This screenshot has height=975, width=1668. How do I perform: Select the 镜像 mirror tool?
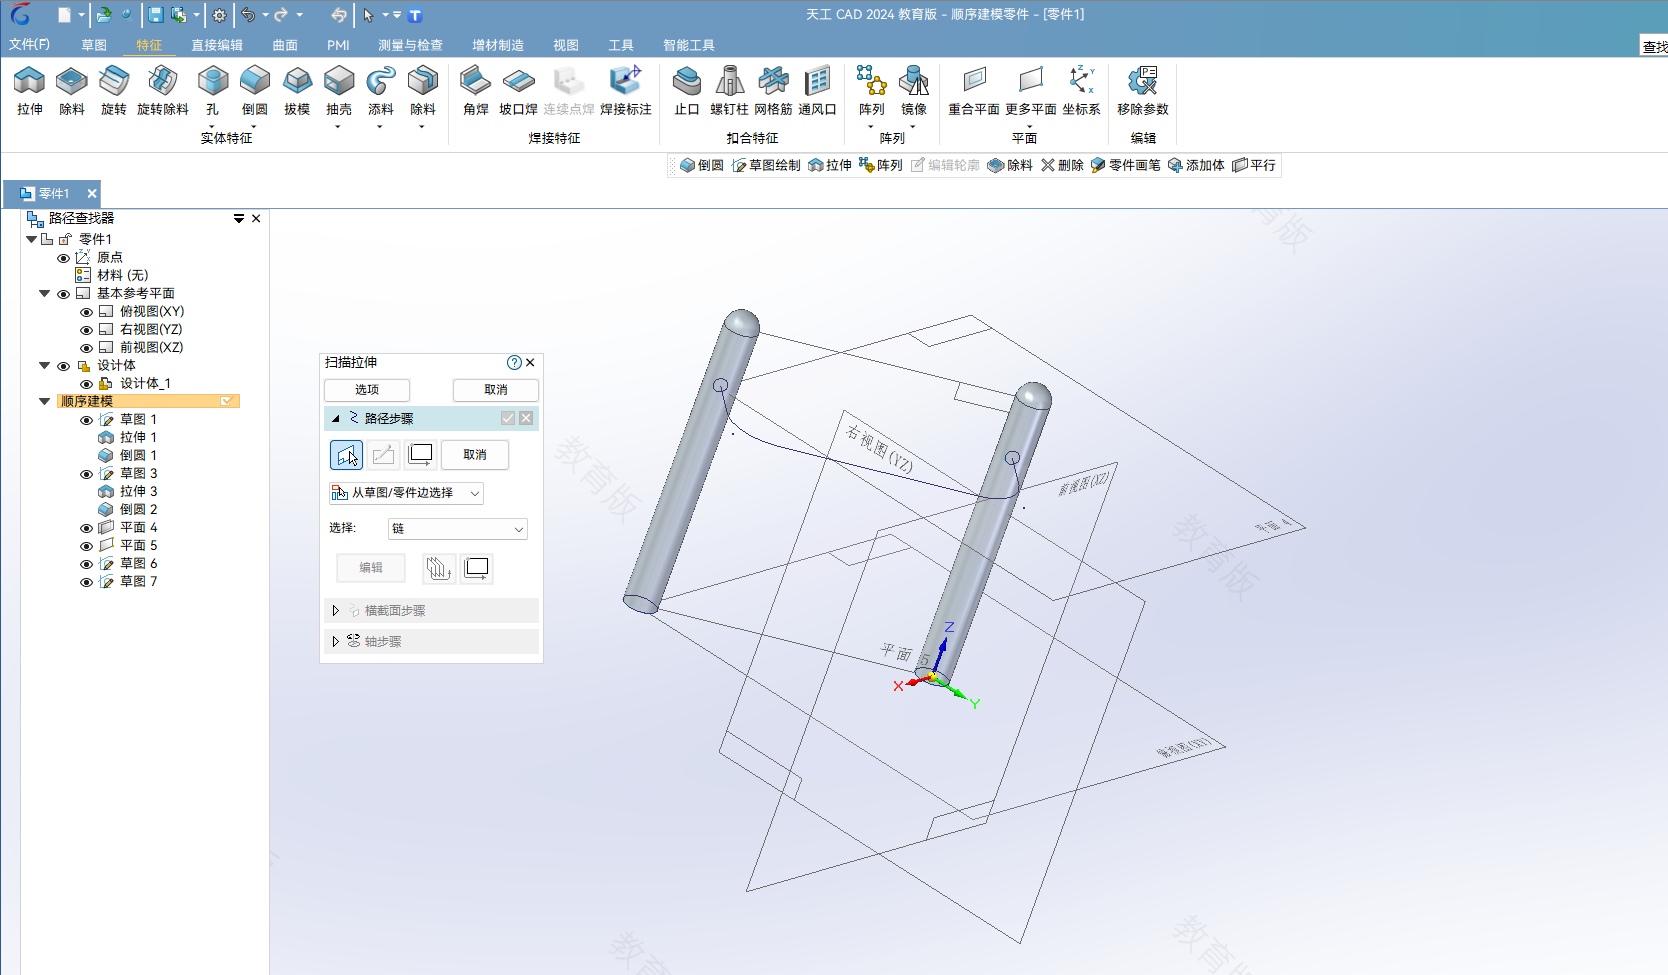point(914,91)
